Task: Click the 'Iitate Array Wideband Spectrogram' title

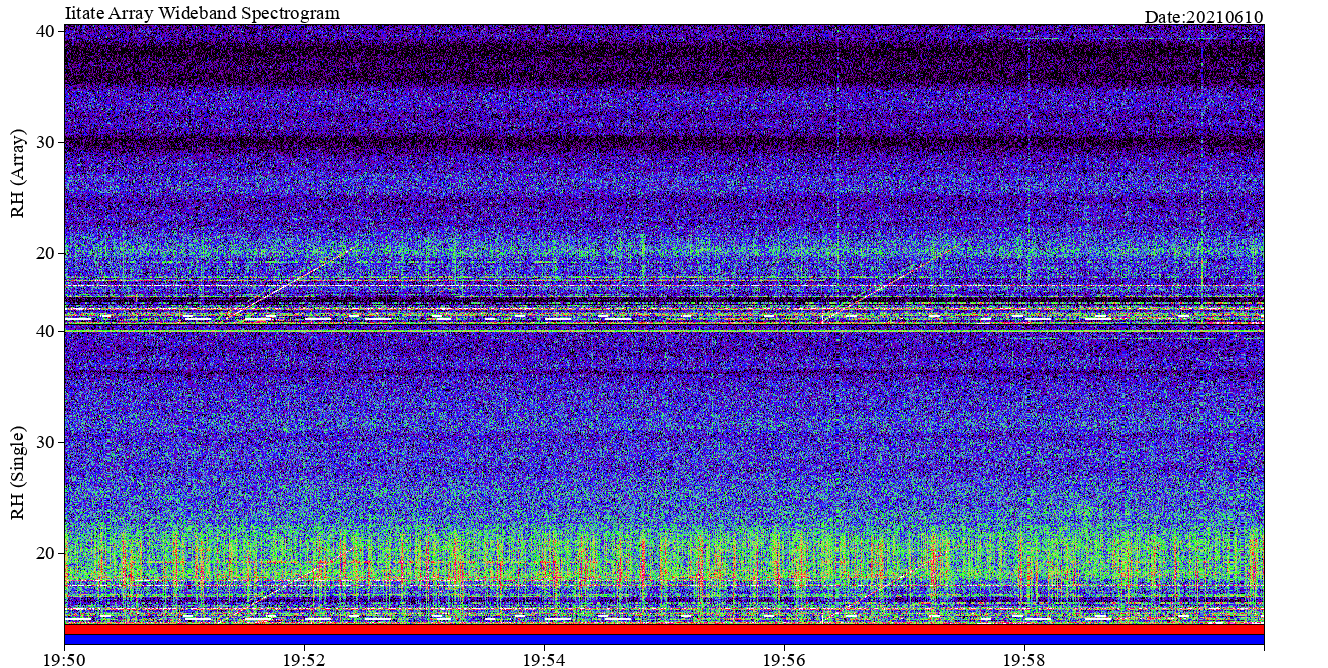Action: (x=202, y=13)
